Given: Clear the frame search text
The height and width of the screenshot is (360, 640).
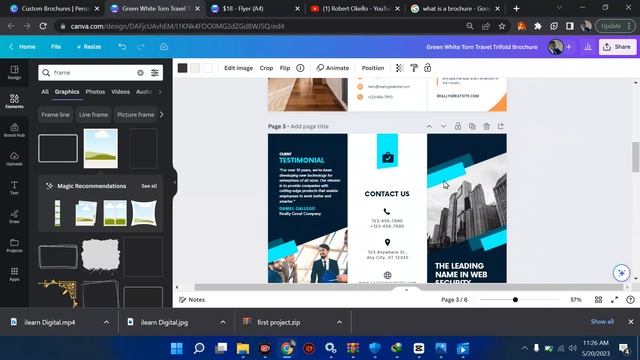Looking at the screenshot, I should coord(140,73).
